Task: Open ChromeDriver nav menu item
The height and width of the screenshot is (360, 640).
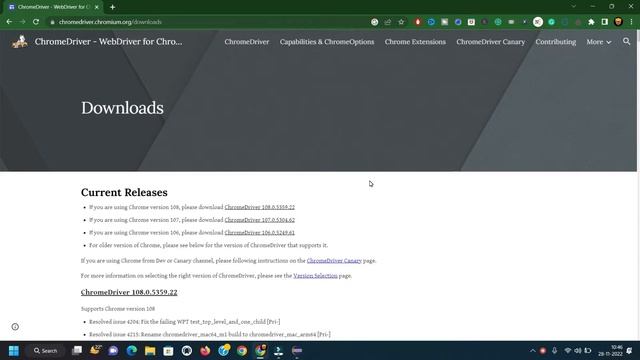Action: (x=247, y=42)
